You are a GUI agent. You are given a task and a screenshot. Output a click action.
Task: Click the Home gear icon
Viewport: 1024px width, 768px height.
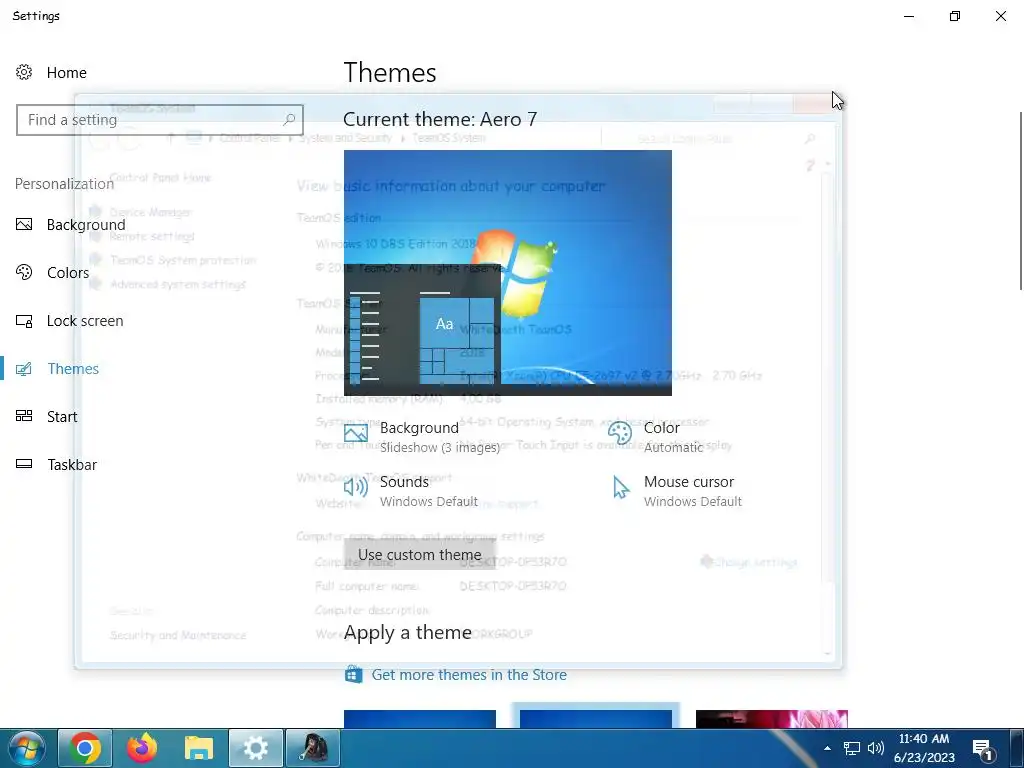click(x=24, y=72)
